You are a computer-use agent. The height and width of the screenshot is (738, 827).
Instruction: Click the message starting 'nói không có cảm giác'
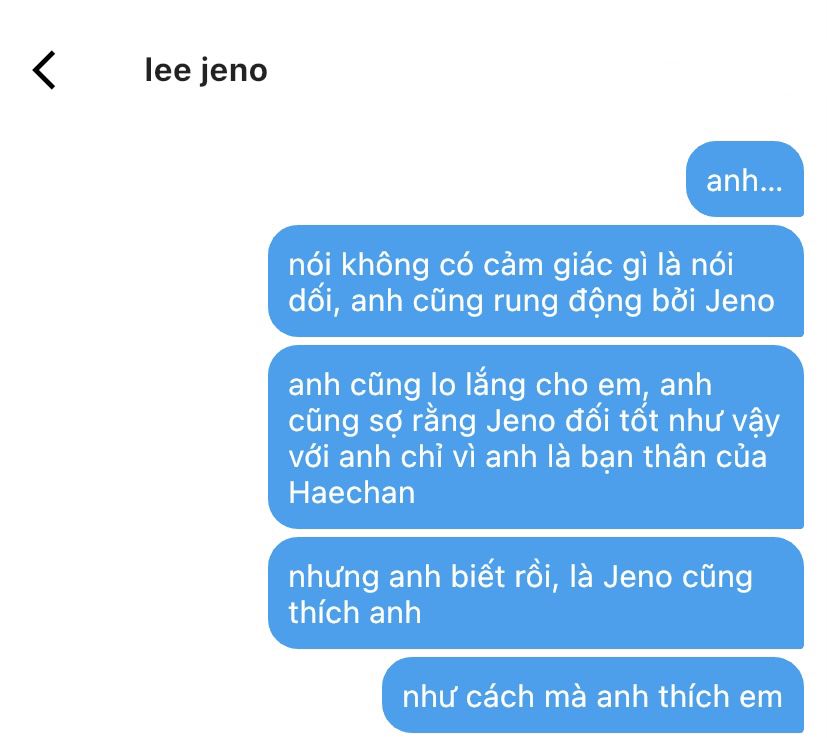click(536, 281)
